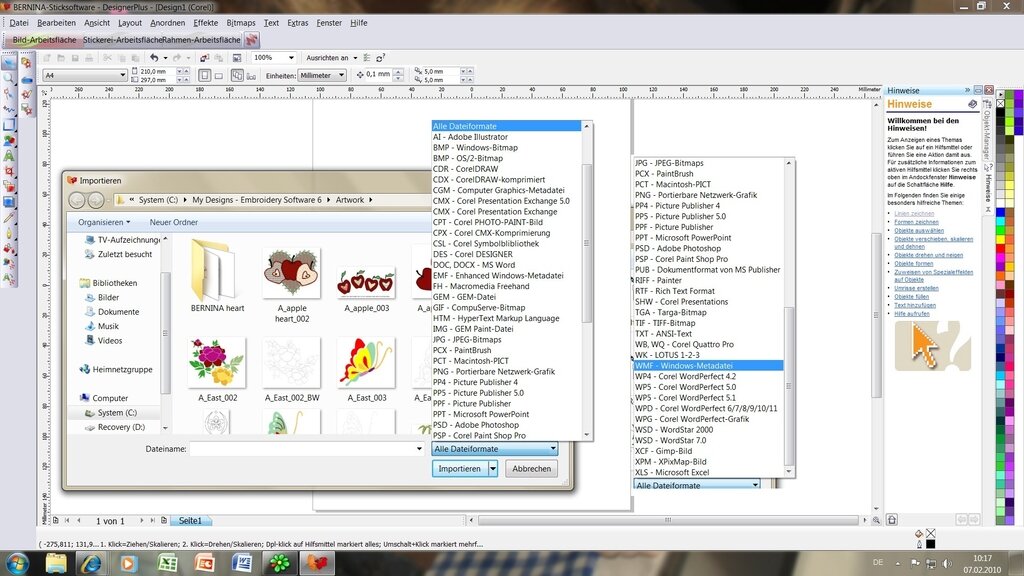Screen dimensions: 1024x576
Task: Click the back arrow in Importieren dialog
Action: (x=77, y=200)
